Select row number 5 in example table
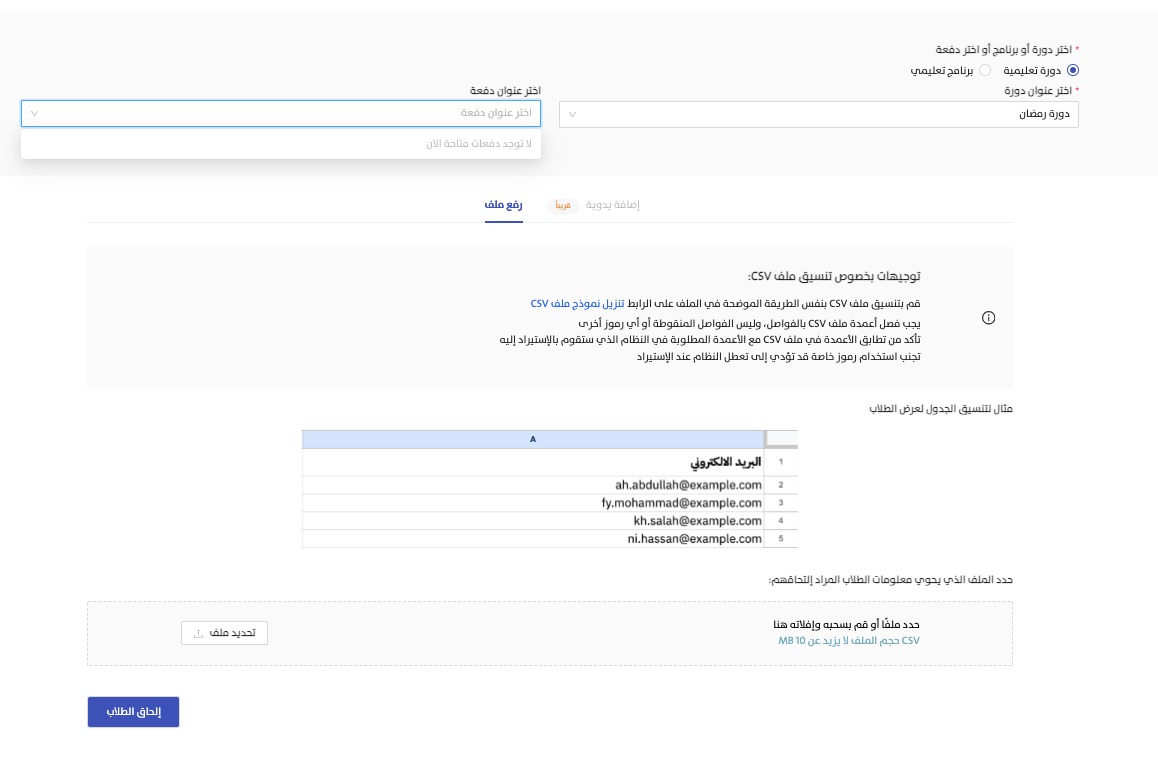Screen dimensions: 1158x767 (x=781, y=539)
